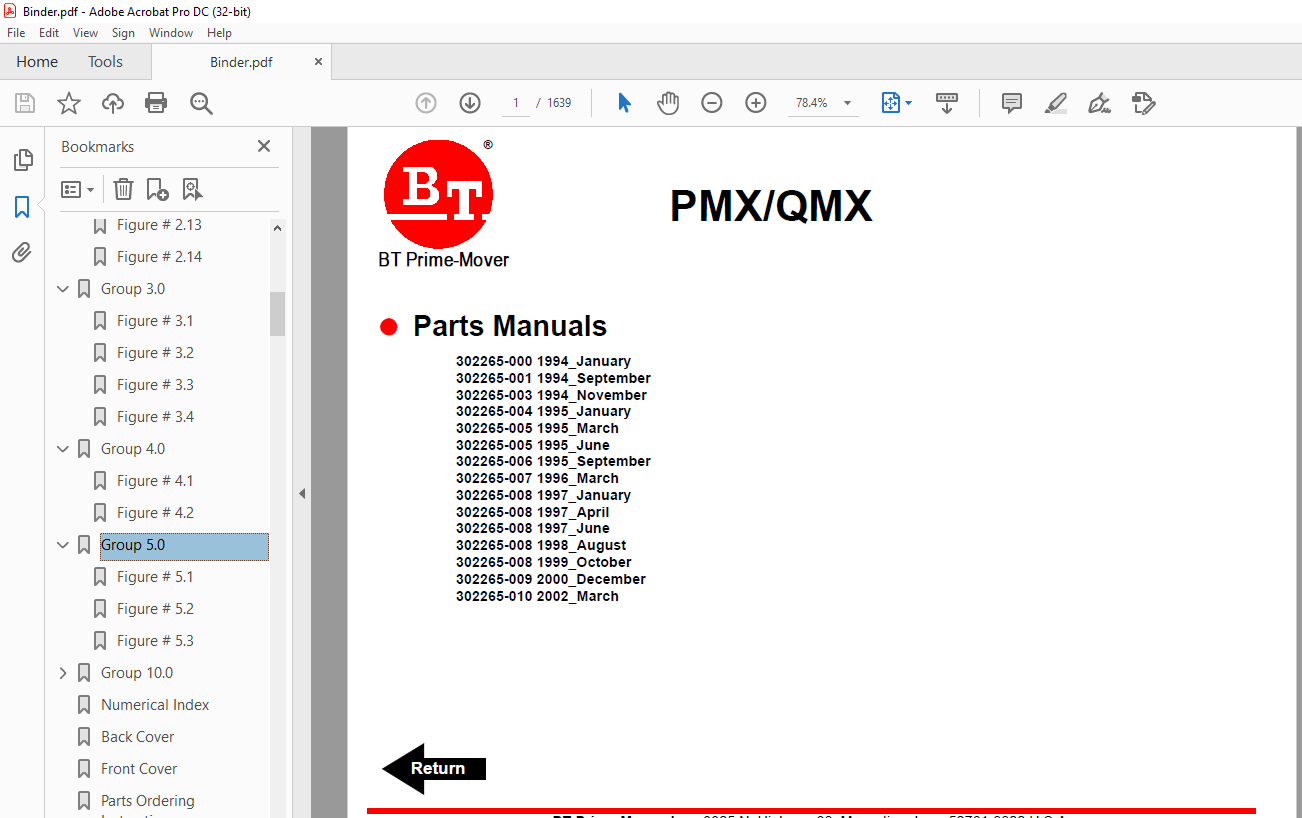This screenshot has height=818, width=1302.
Task: Delete the selected bookmark trash icon
Action: coord(123,189)
